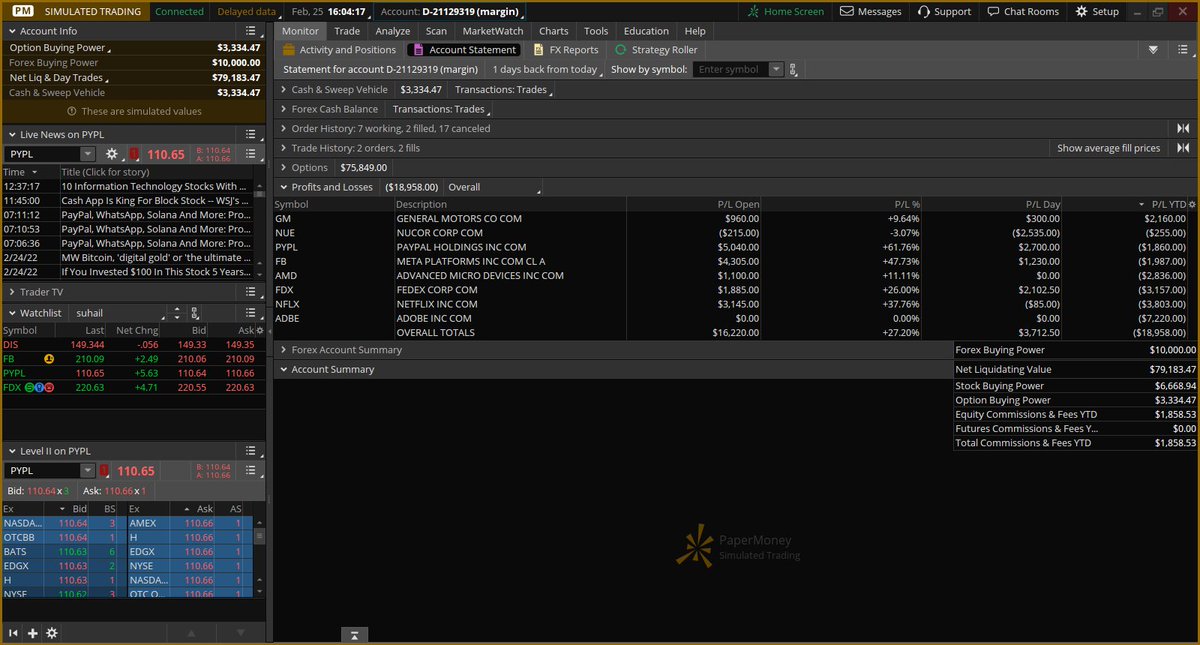This screenshot has height=645, width=1200.
Task: Click Watchlist symbol link chain icon
Action: tap(194, 313)
